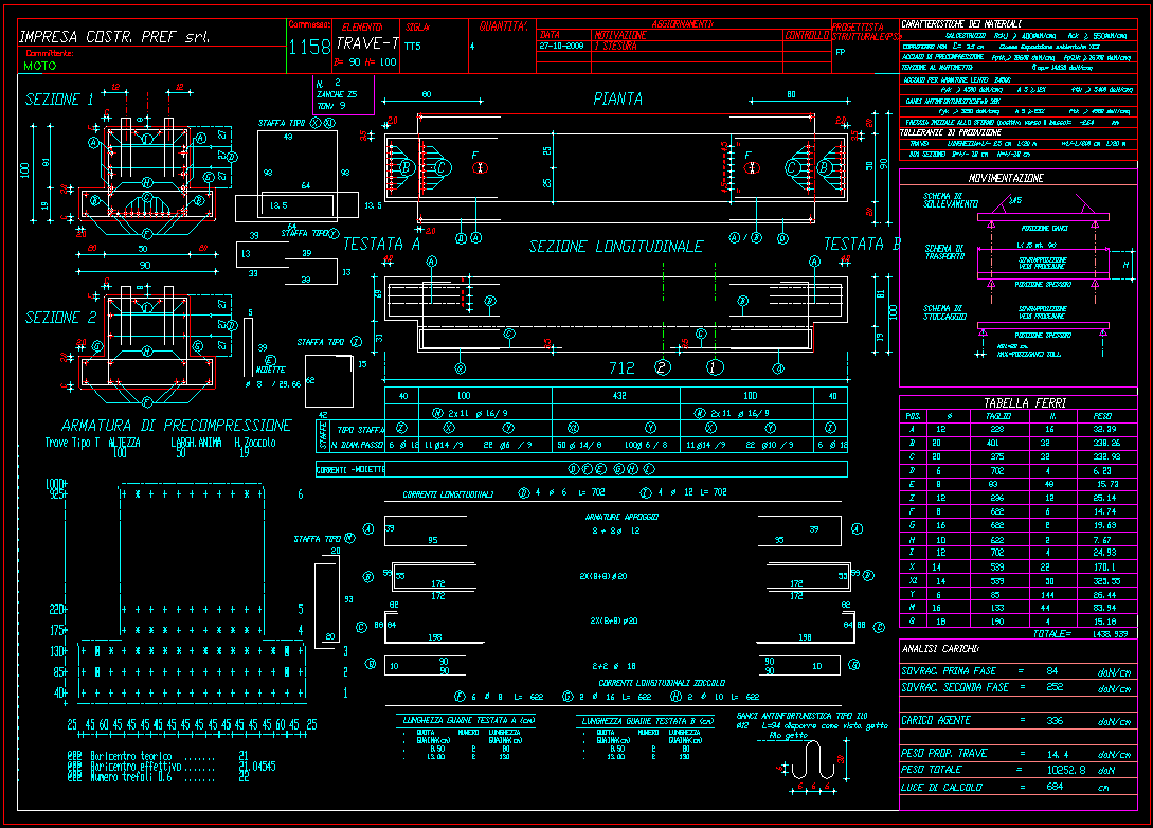Select the MOVIMENTAZIONE panel heading
The width and height of the screenshot is (1153, 828).
[x=1007, y=178]
